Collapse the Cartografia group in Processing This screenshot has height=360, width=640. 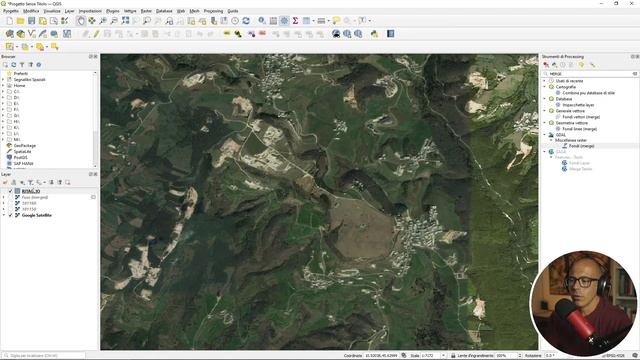pos(544,87)
